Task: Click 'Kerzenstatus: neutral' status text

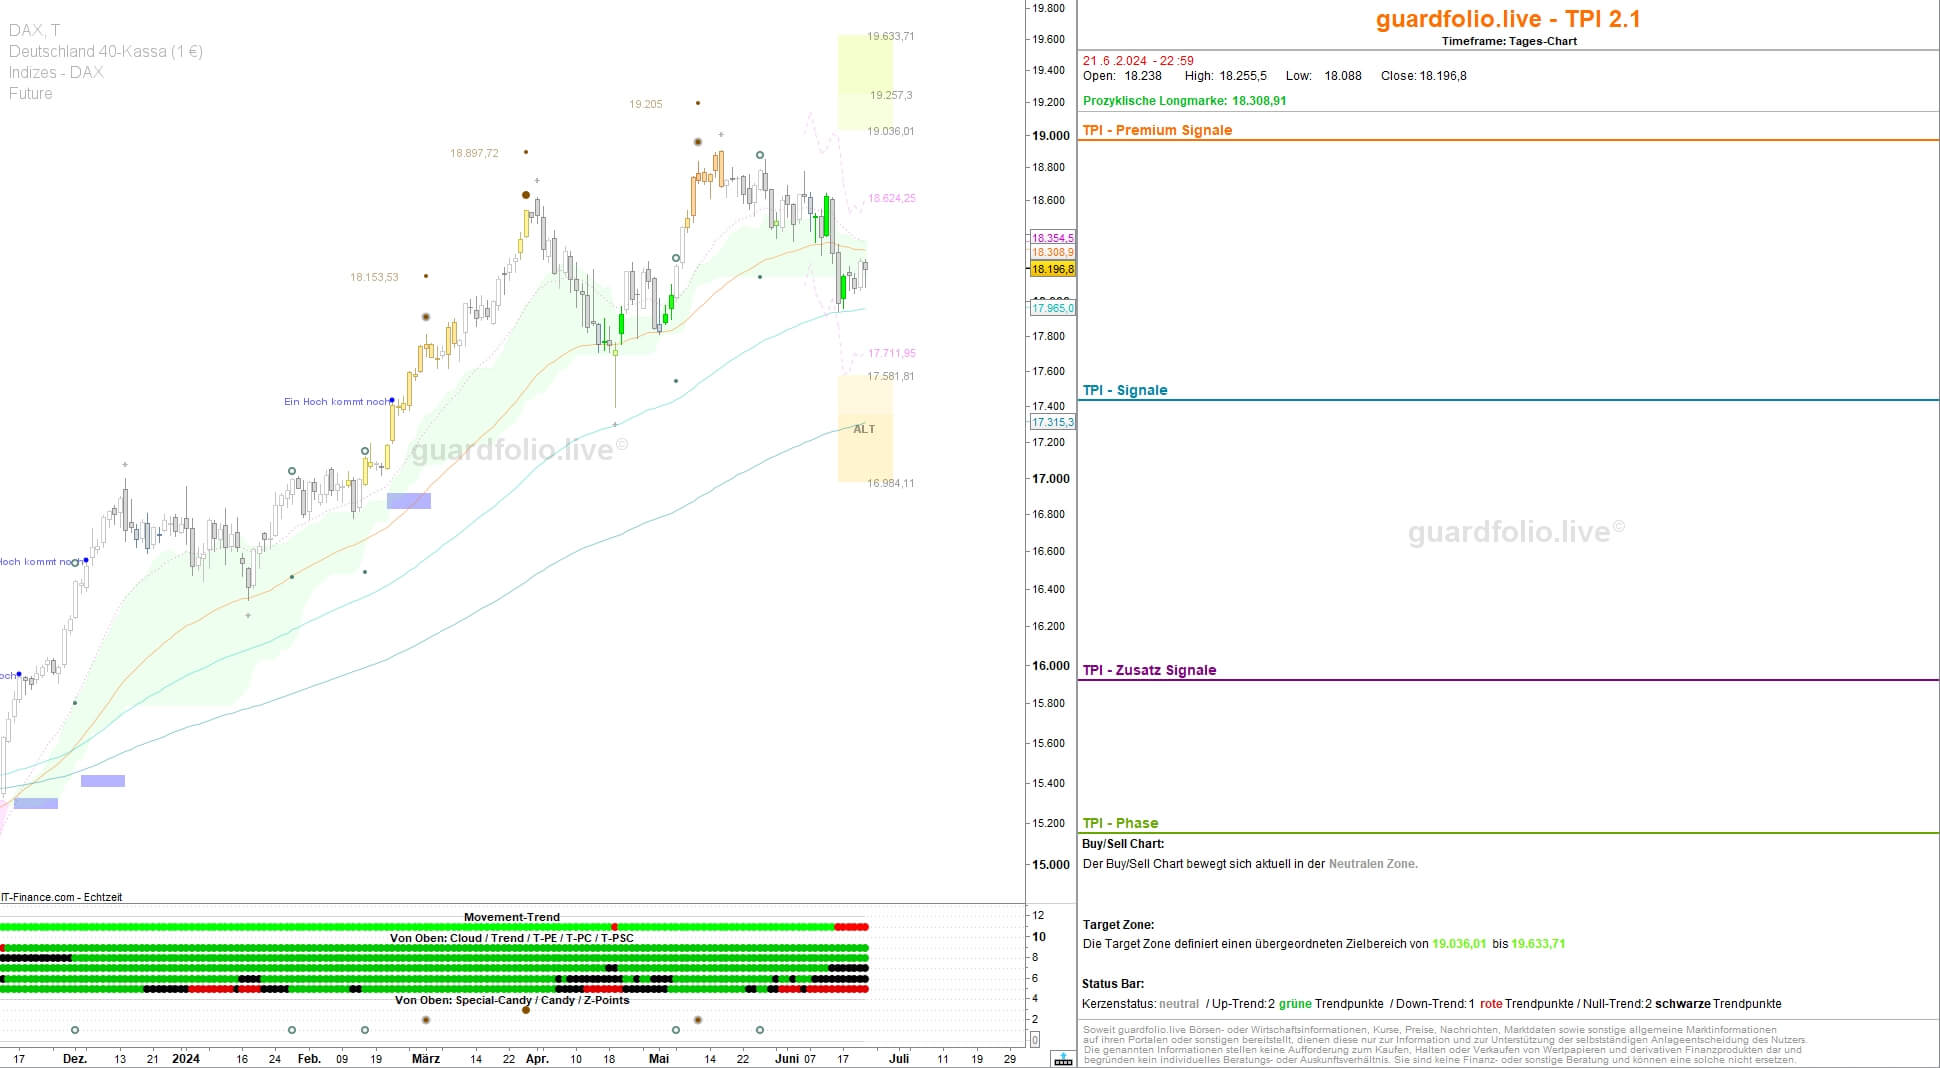Action: pyautogui.click(x=1140, y=1004)
